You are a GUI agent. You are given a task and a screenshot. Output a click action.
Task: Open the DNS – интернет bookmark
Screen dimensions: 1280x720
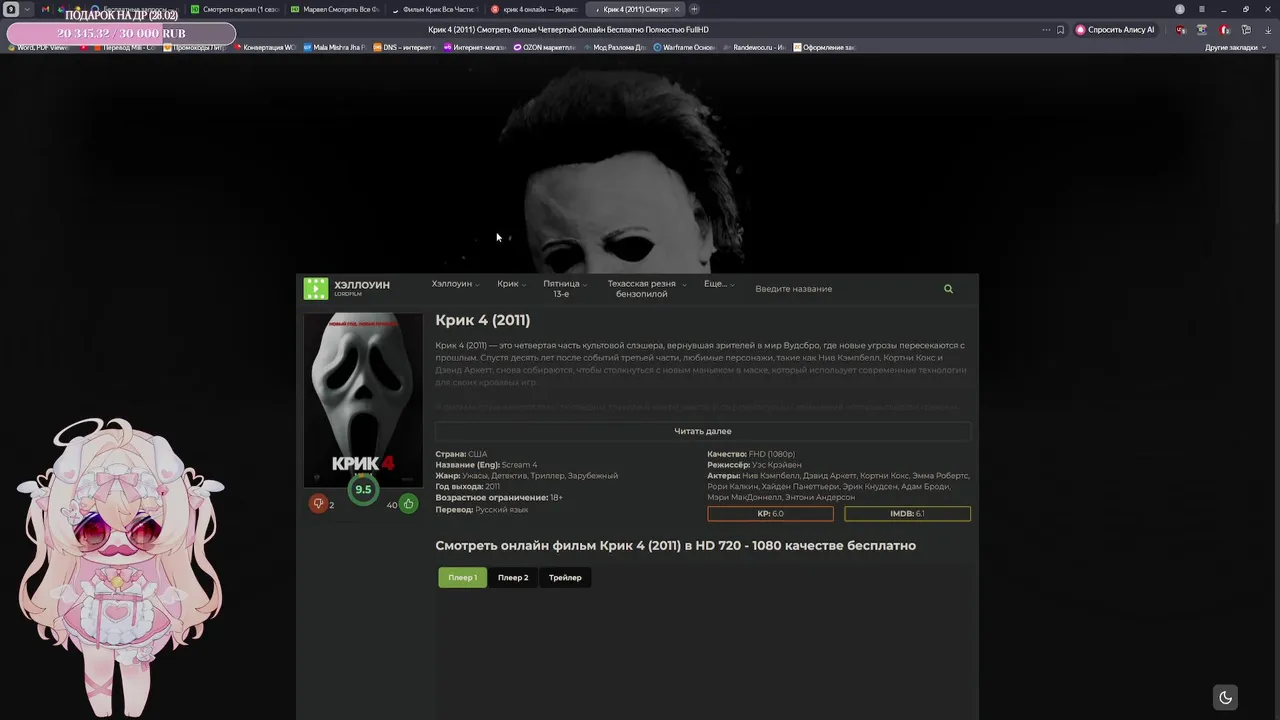(x=403, y=47)
